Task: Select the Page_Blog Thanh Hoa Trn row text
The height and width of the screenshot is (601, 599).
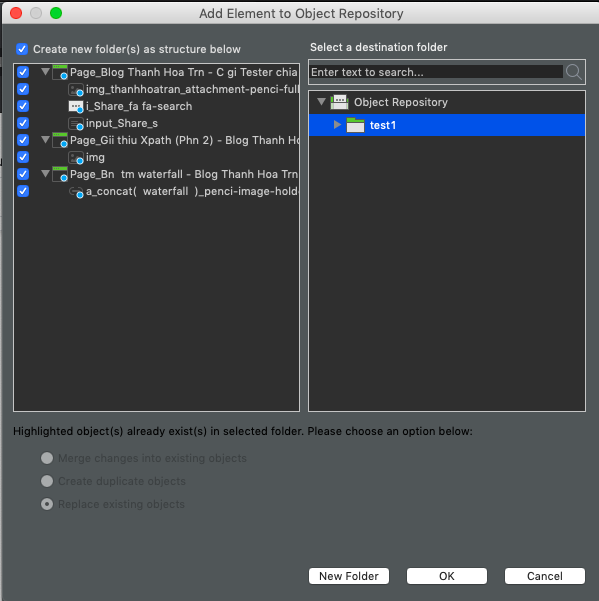Action: tap(184, 72)
